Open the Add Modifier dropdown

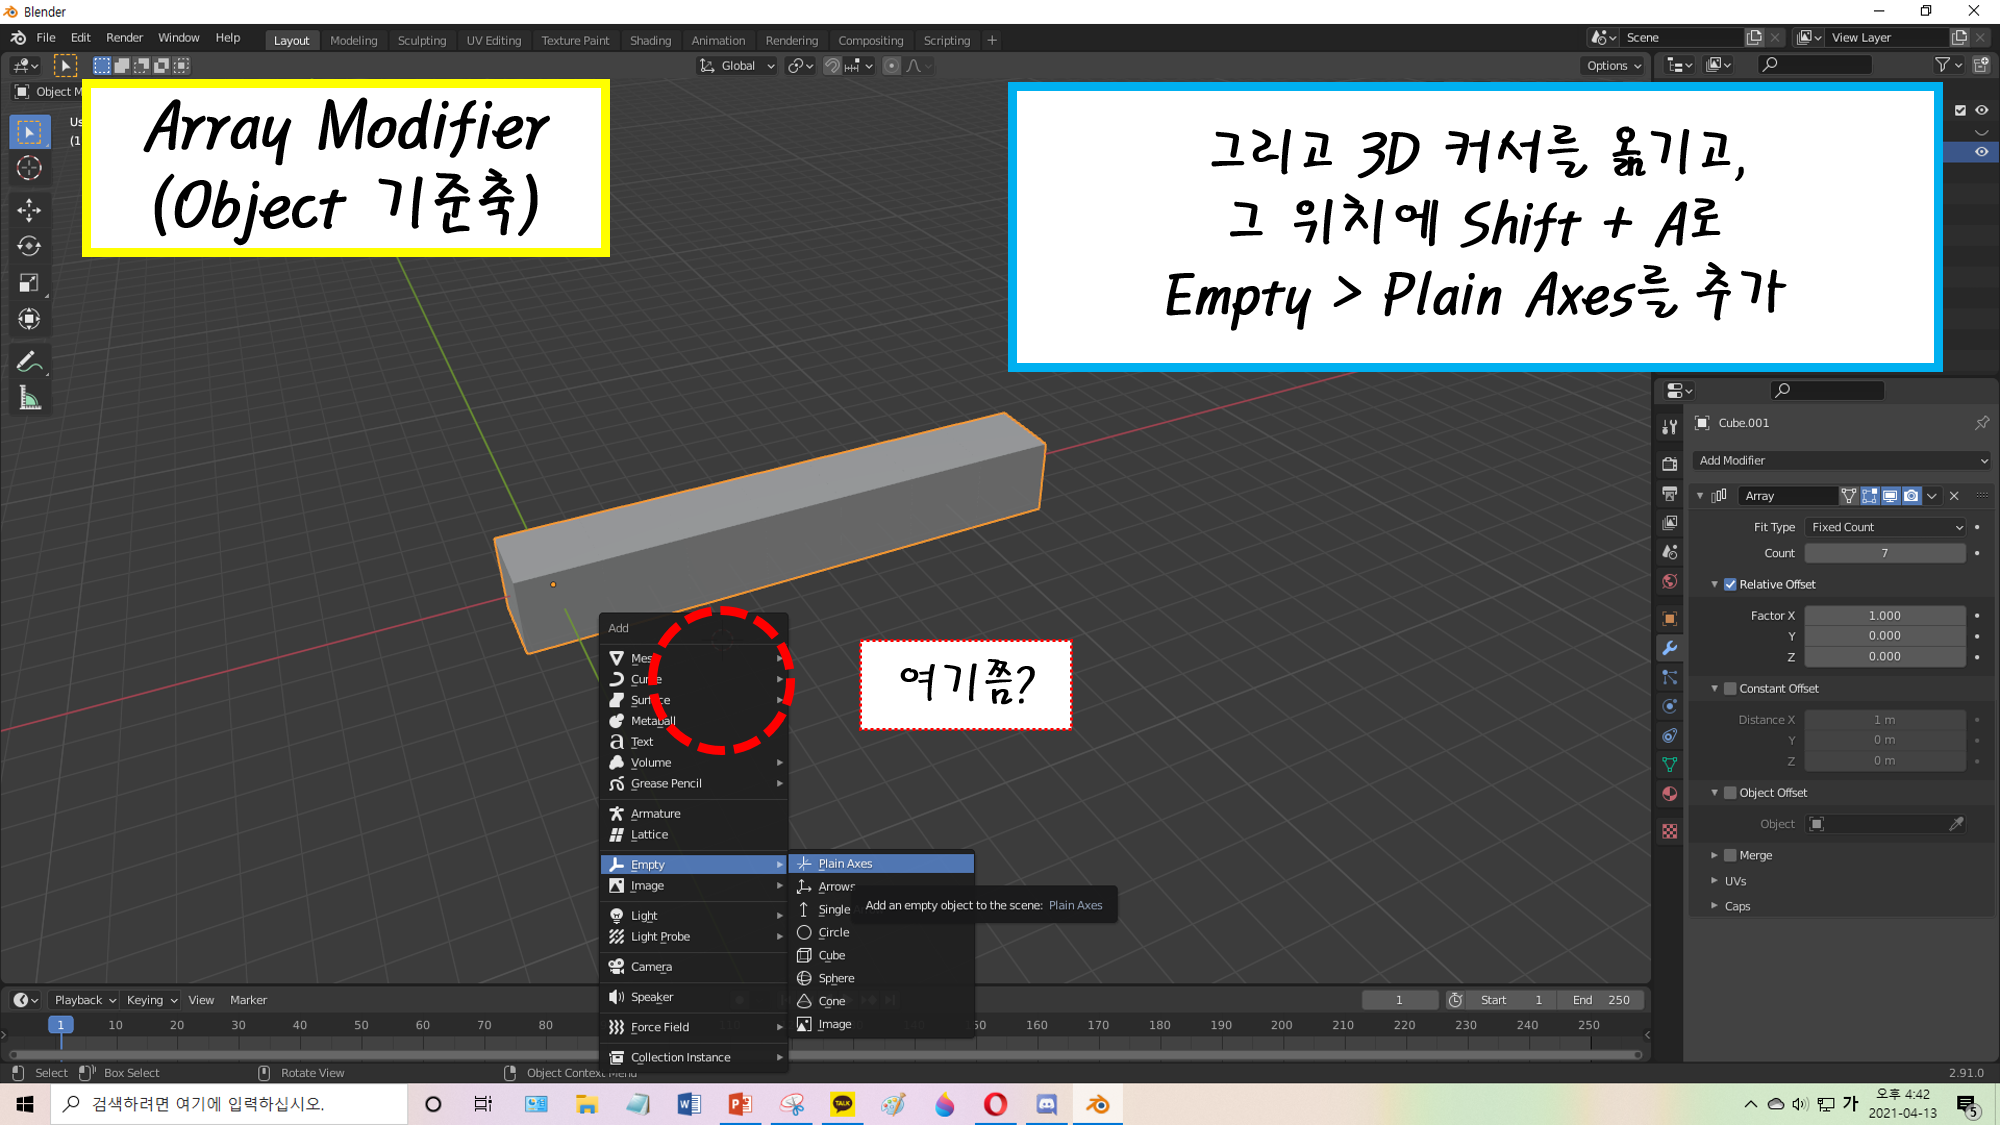click(x=1842, y=460)
